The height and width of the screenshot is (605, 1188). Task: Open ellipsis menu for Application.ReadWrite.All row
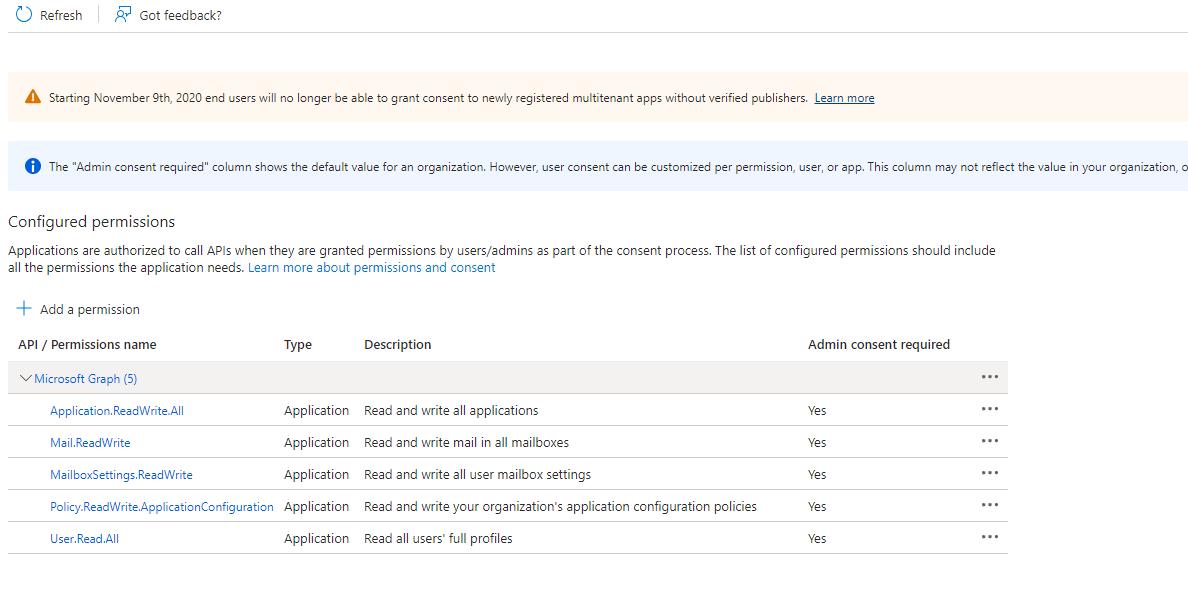[x=989, y=409]
